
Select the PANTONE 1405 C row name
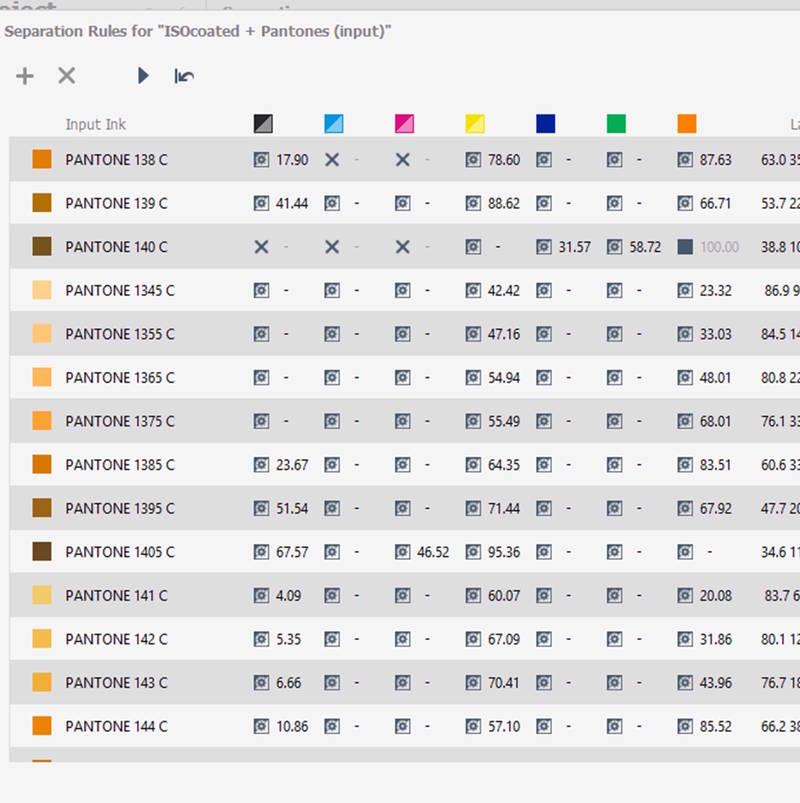(x=120, y=552)
